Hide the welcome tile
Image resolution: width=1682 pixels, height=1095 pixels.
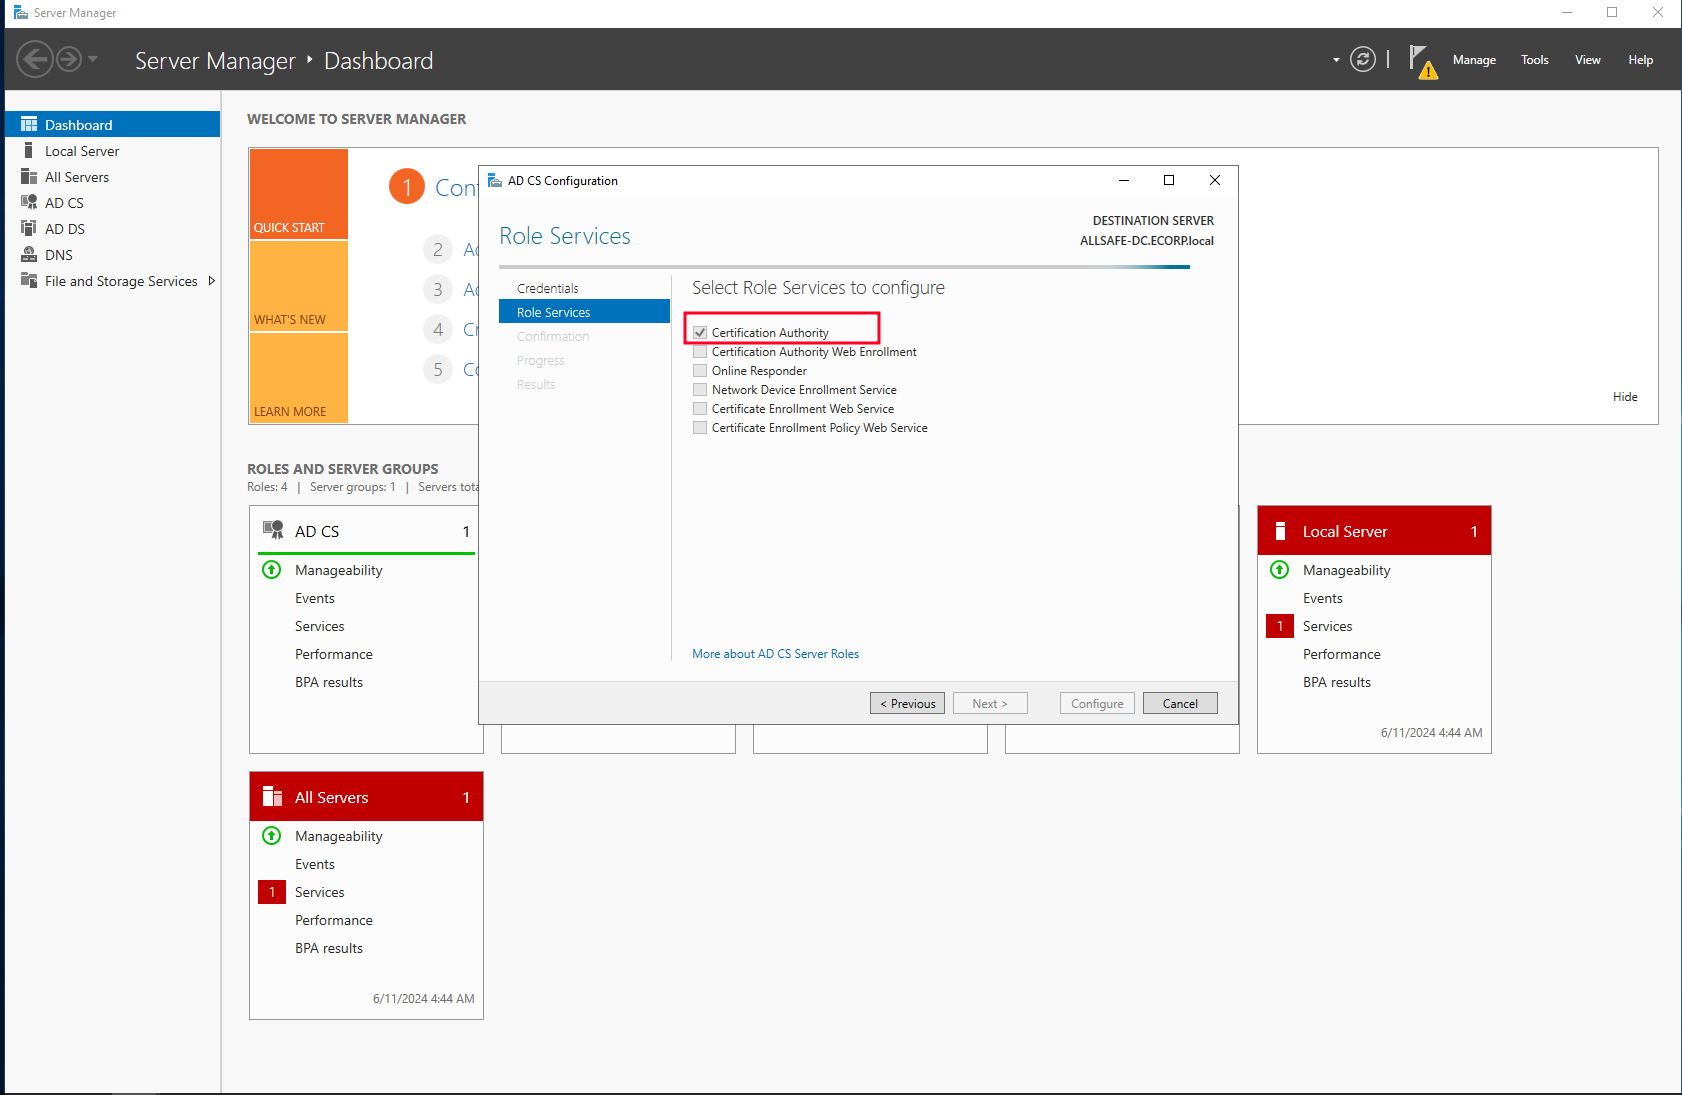[1625, 397]
